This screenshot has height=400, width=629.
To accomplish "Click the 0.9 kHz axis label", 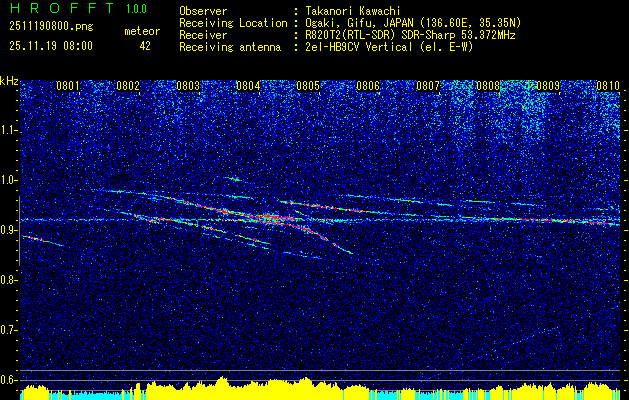I will 8,230.
